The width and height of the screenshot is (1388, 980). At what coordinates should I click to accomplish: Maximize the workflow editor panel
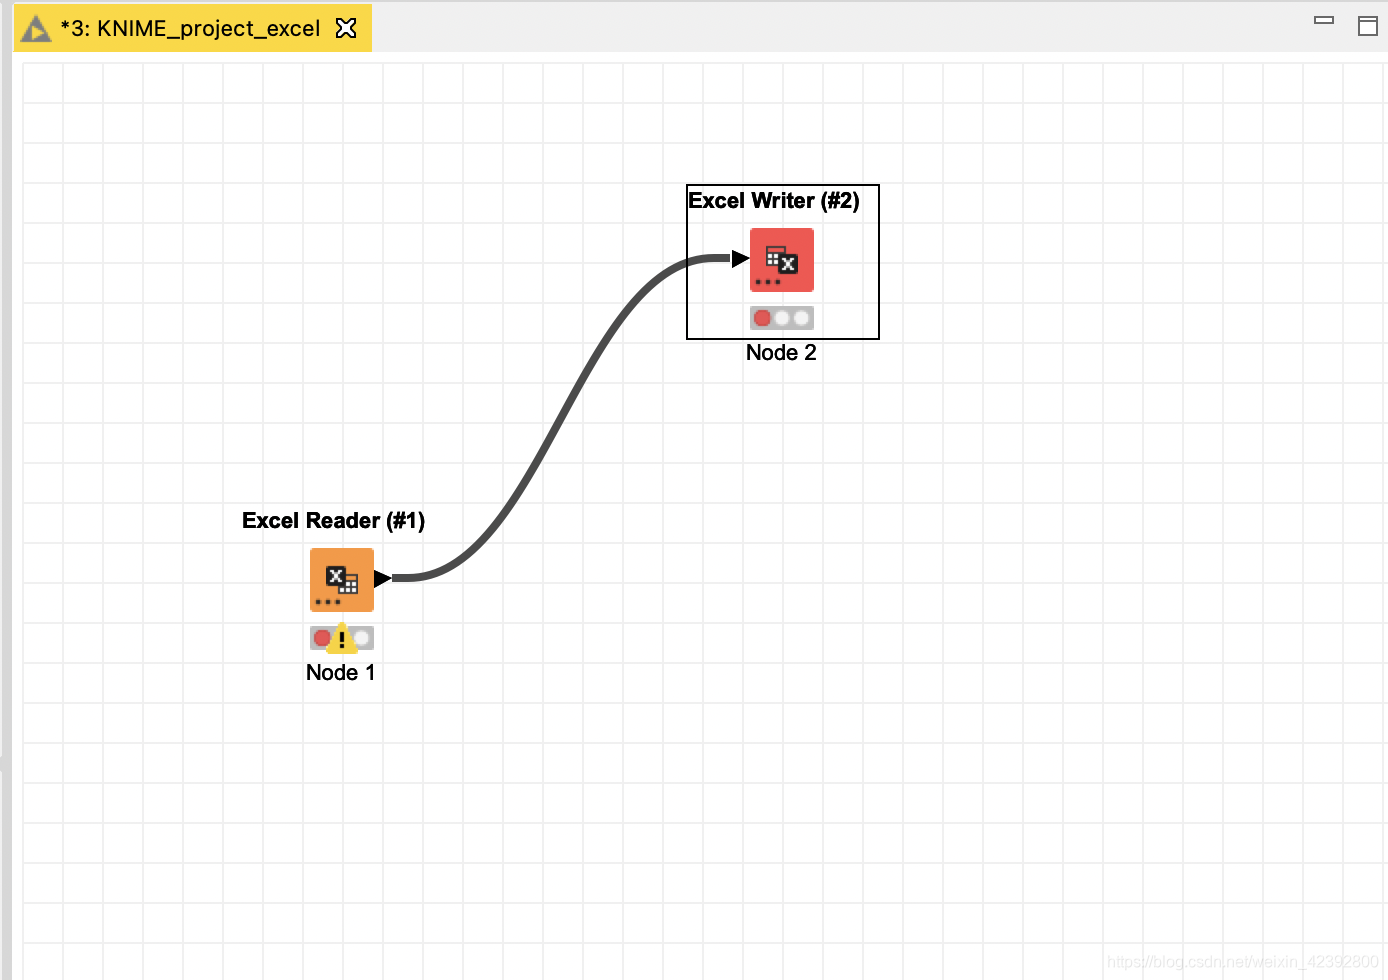point(1368,26)
